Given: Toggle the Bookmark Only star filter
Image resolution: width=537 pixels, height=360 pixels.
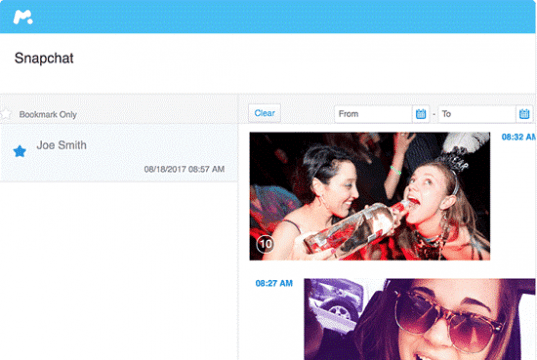Looking at the screenshot, I should [5, 114].
